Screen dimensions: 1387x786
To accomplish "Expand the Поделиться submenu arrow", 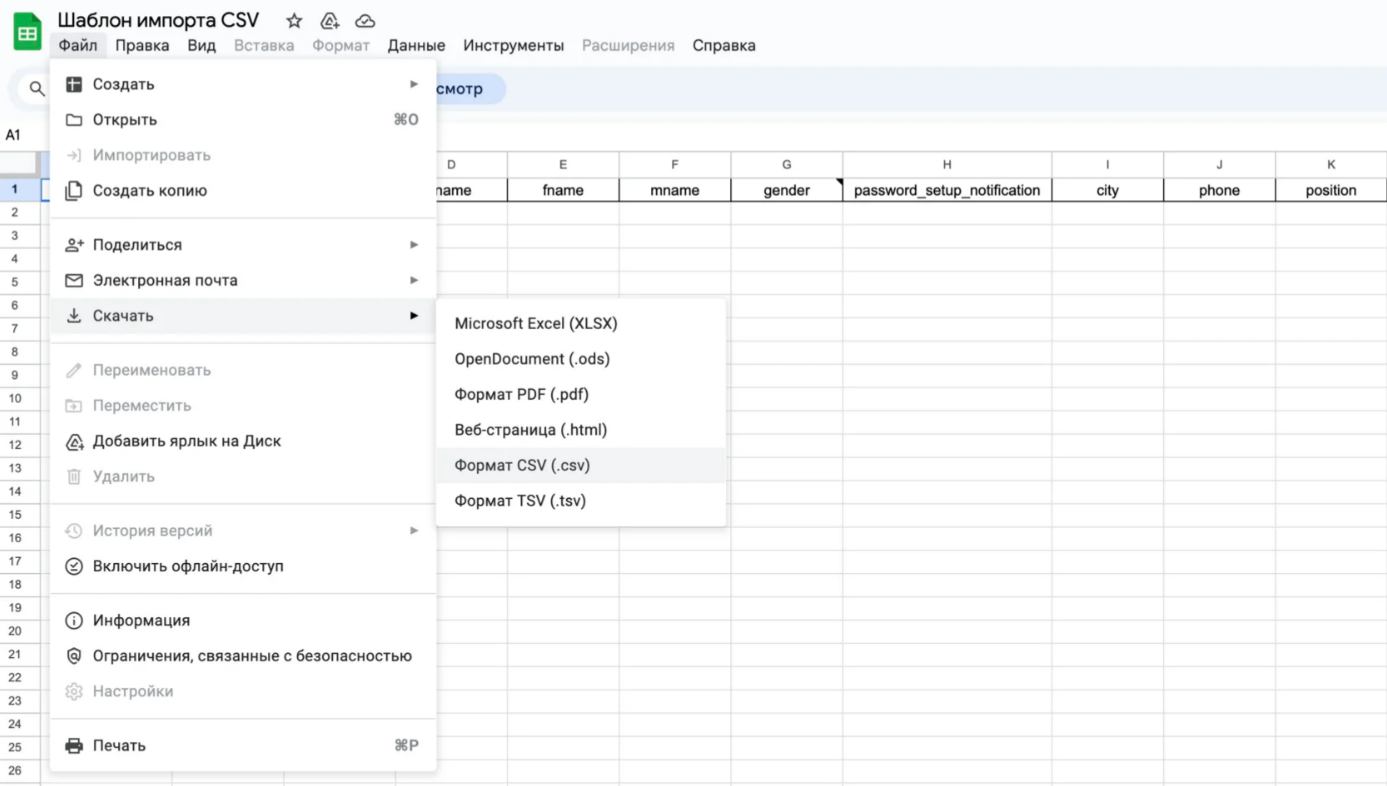I will (414, 245).
